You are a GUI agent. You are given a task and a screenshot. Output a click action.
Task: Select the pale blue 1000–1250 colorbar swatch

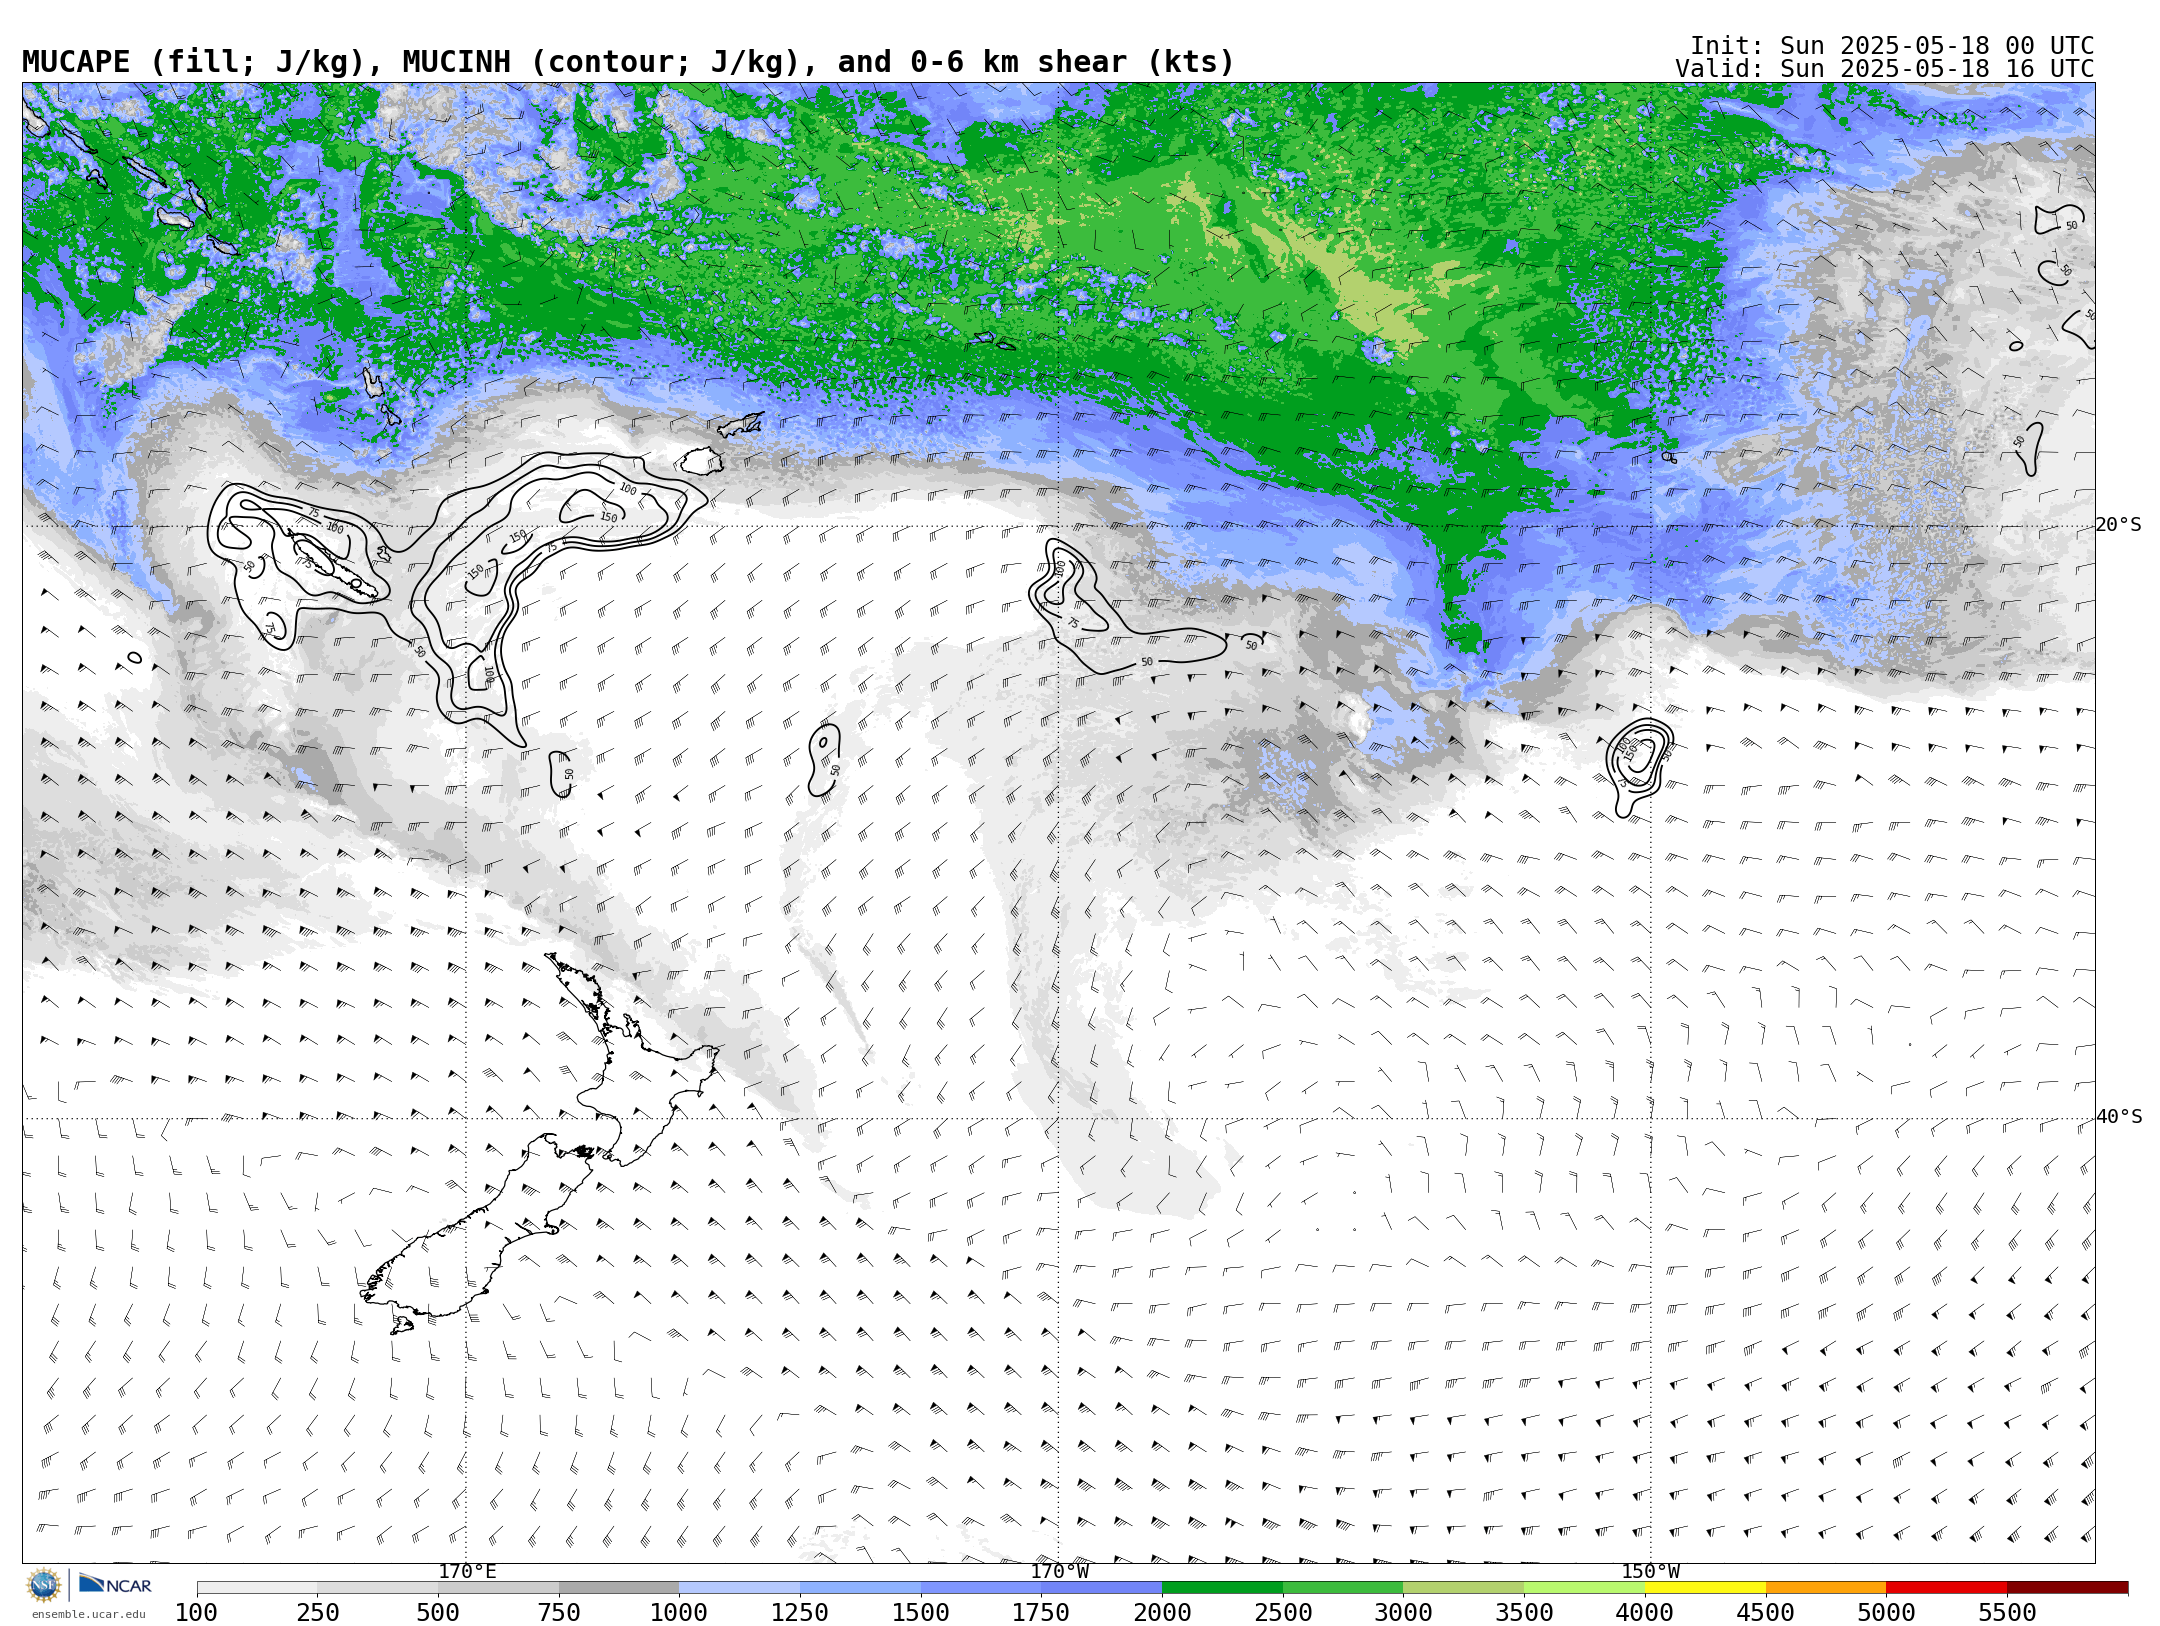coord(740,1588)
